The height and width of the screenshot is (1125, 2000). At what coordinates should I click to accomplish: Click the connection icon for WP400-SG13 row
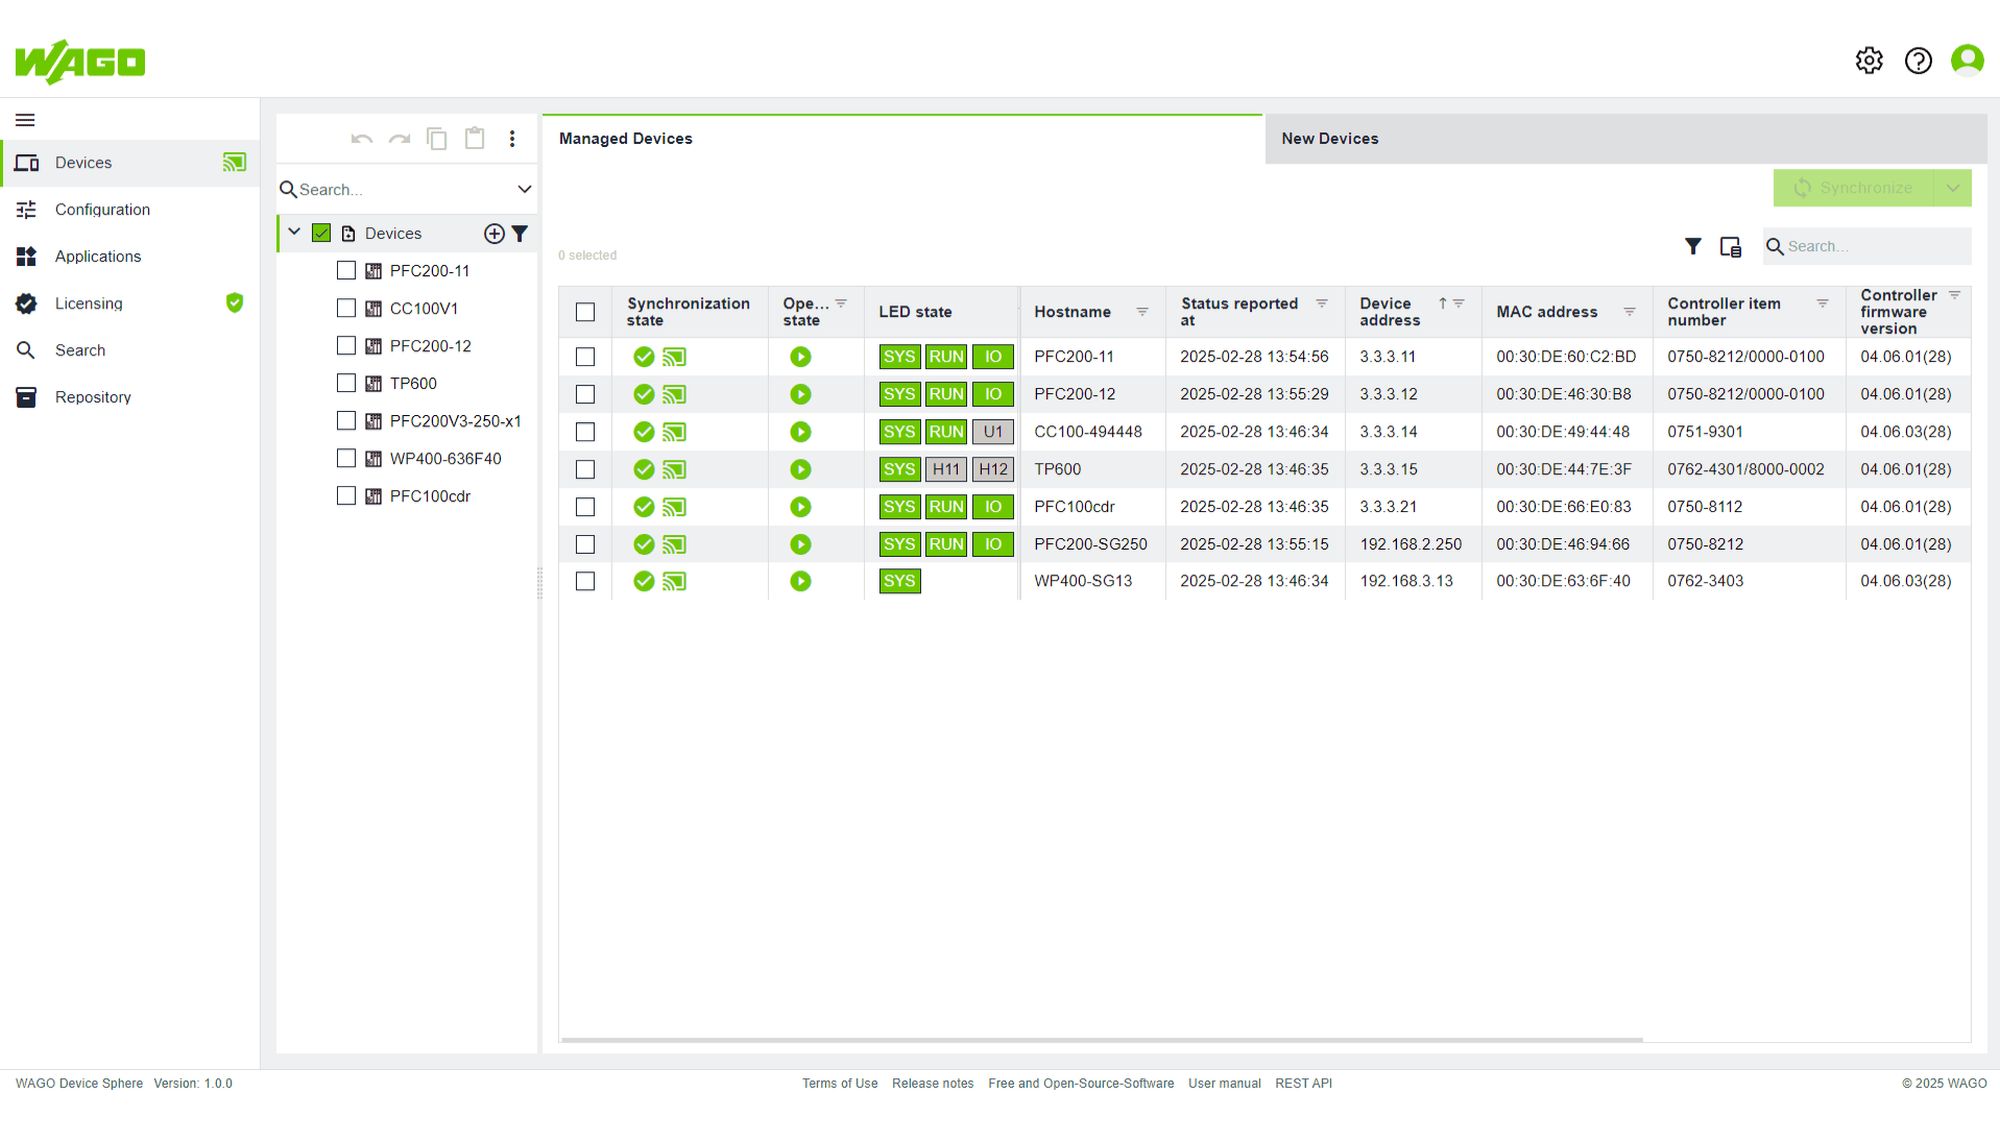[675, 582]
